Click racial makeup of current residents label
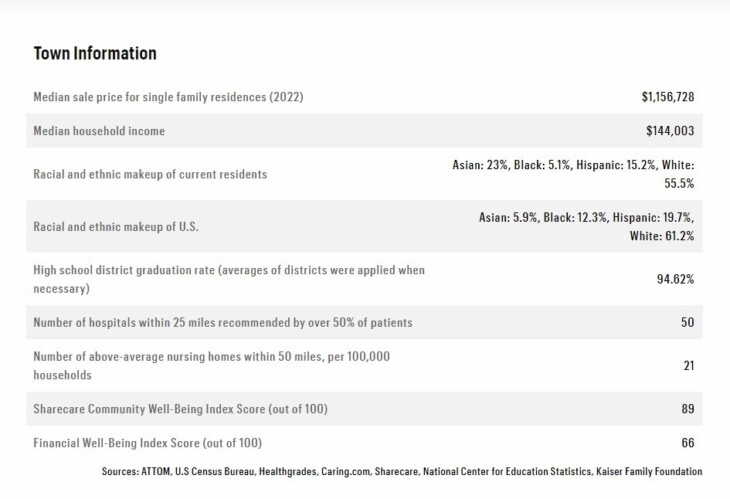The height and width of the screenshot is (499, 730). point(150,174)
